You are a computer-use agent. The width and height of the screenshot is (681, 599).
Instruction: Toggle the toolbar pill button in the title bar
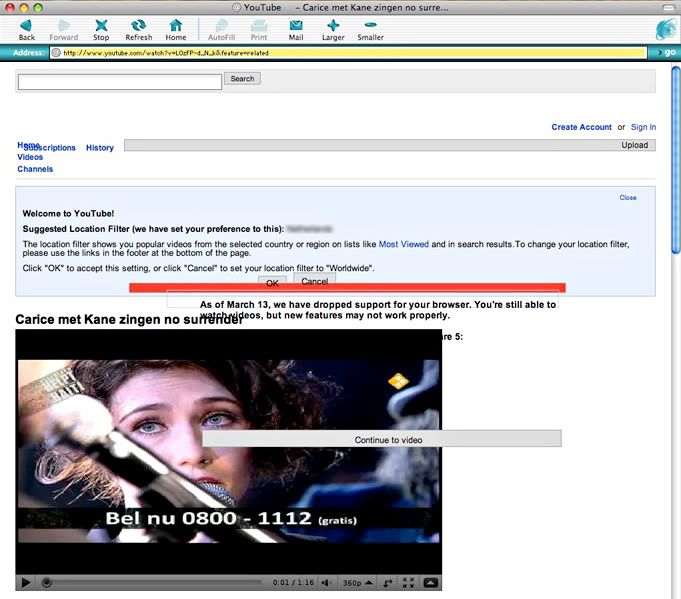(x=669, y=8)
